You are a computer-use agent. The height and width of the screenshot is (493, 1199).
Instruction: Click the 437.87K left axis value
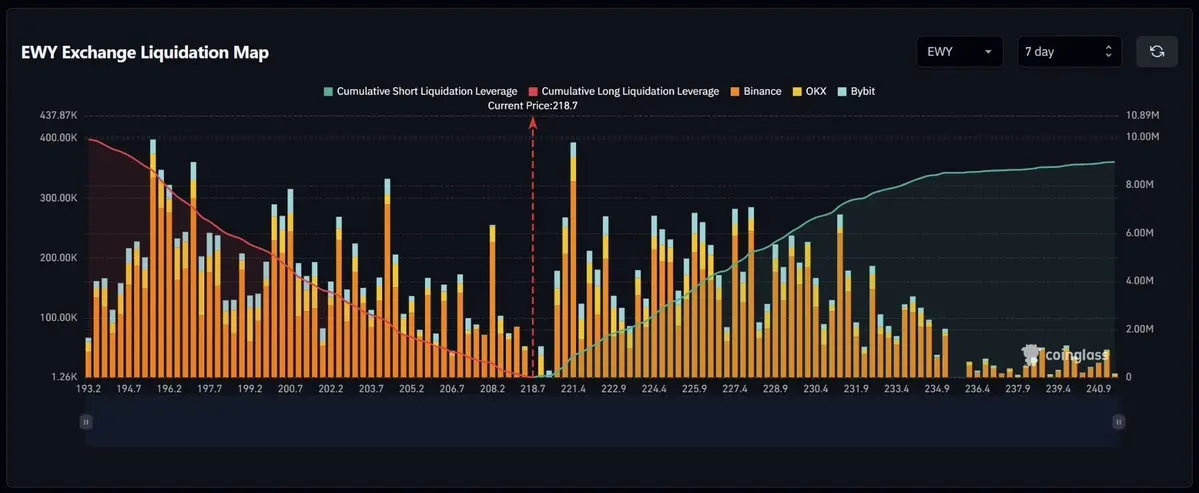(x=59, y=115)
